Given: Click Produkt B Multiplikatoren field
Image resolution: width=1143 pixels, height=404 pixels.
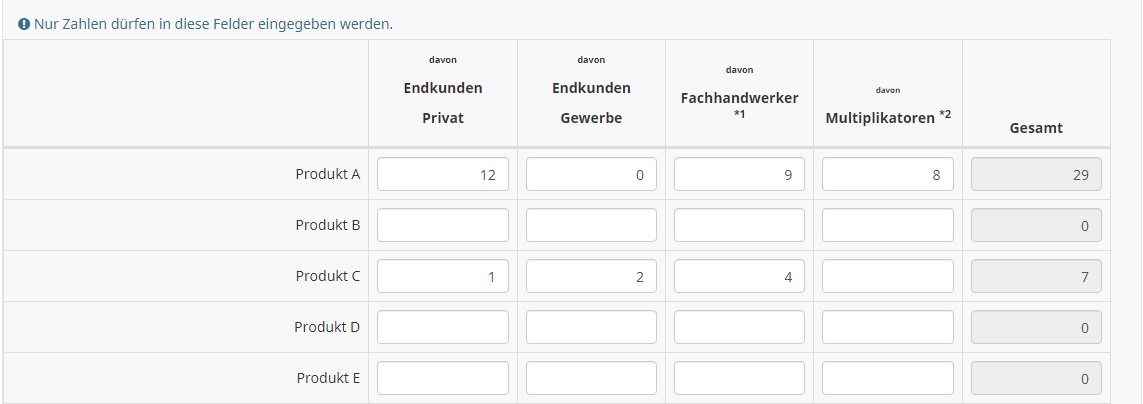Looking at the screenshot, I should coord(887,225).
